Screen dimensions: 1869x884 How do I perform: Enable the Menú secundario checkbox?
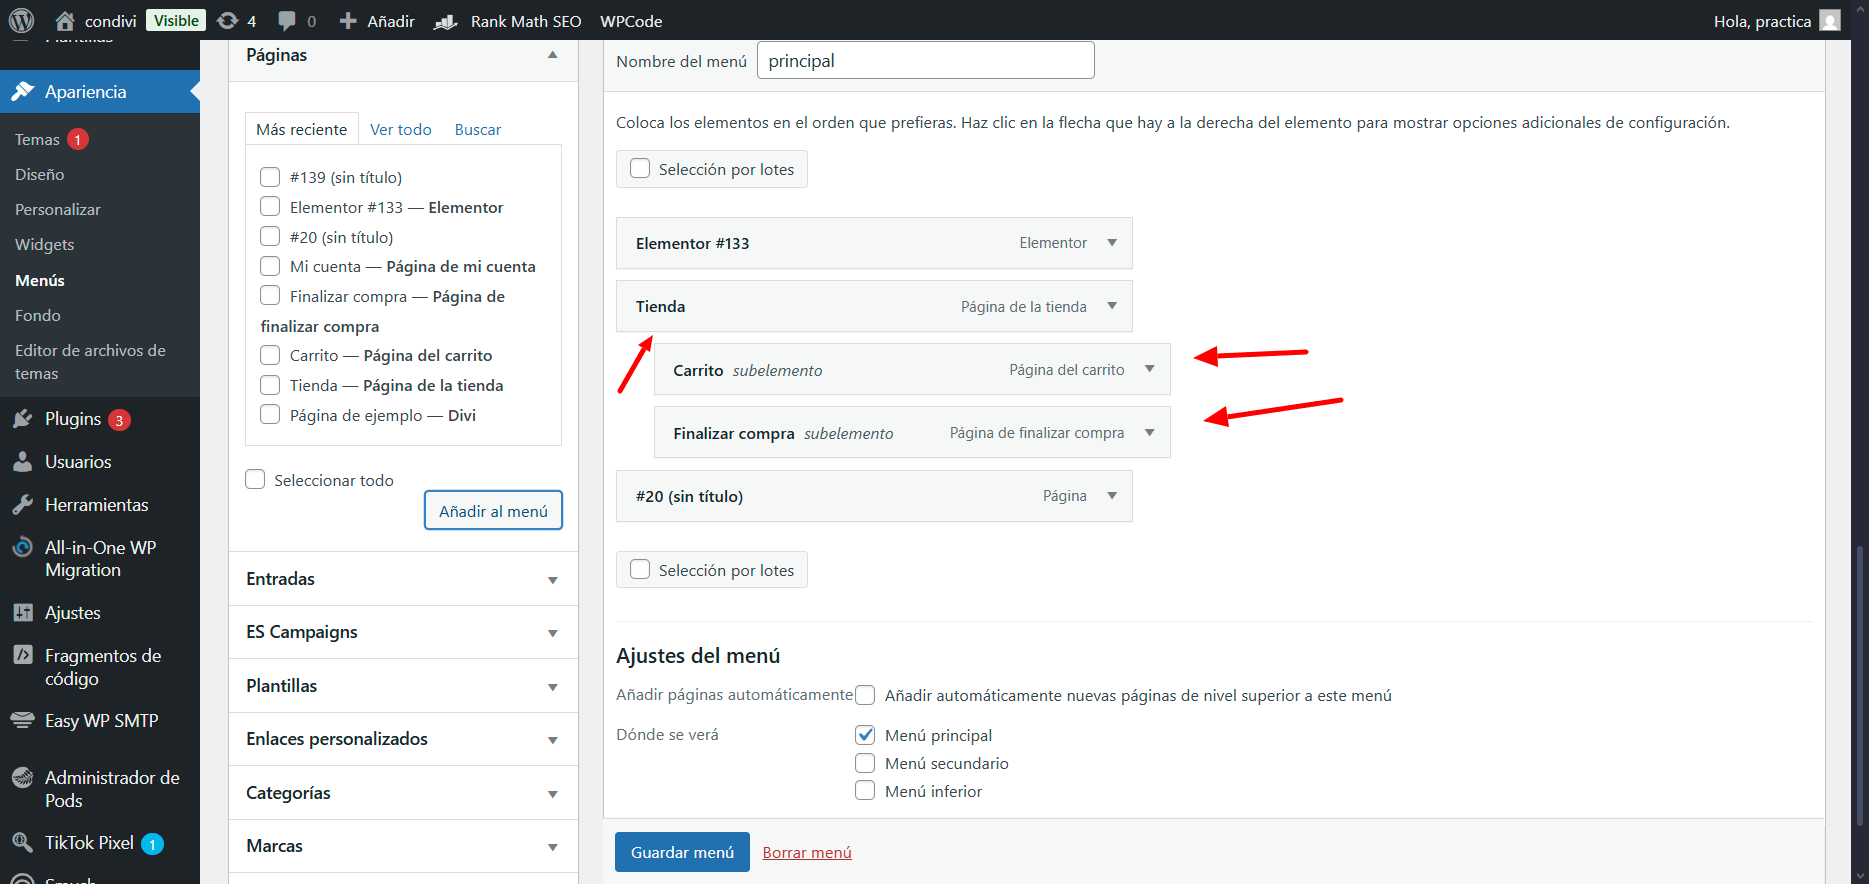[865, 763]
